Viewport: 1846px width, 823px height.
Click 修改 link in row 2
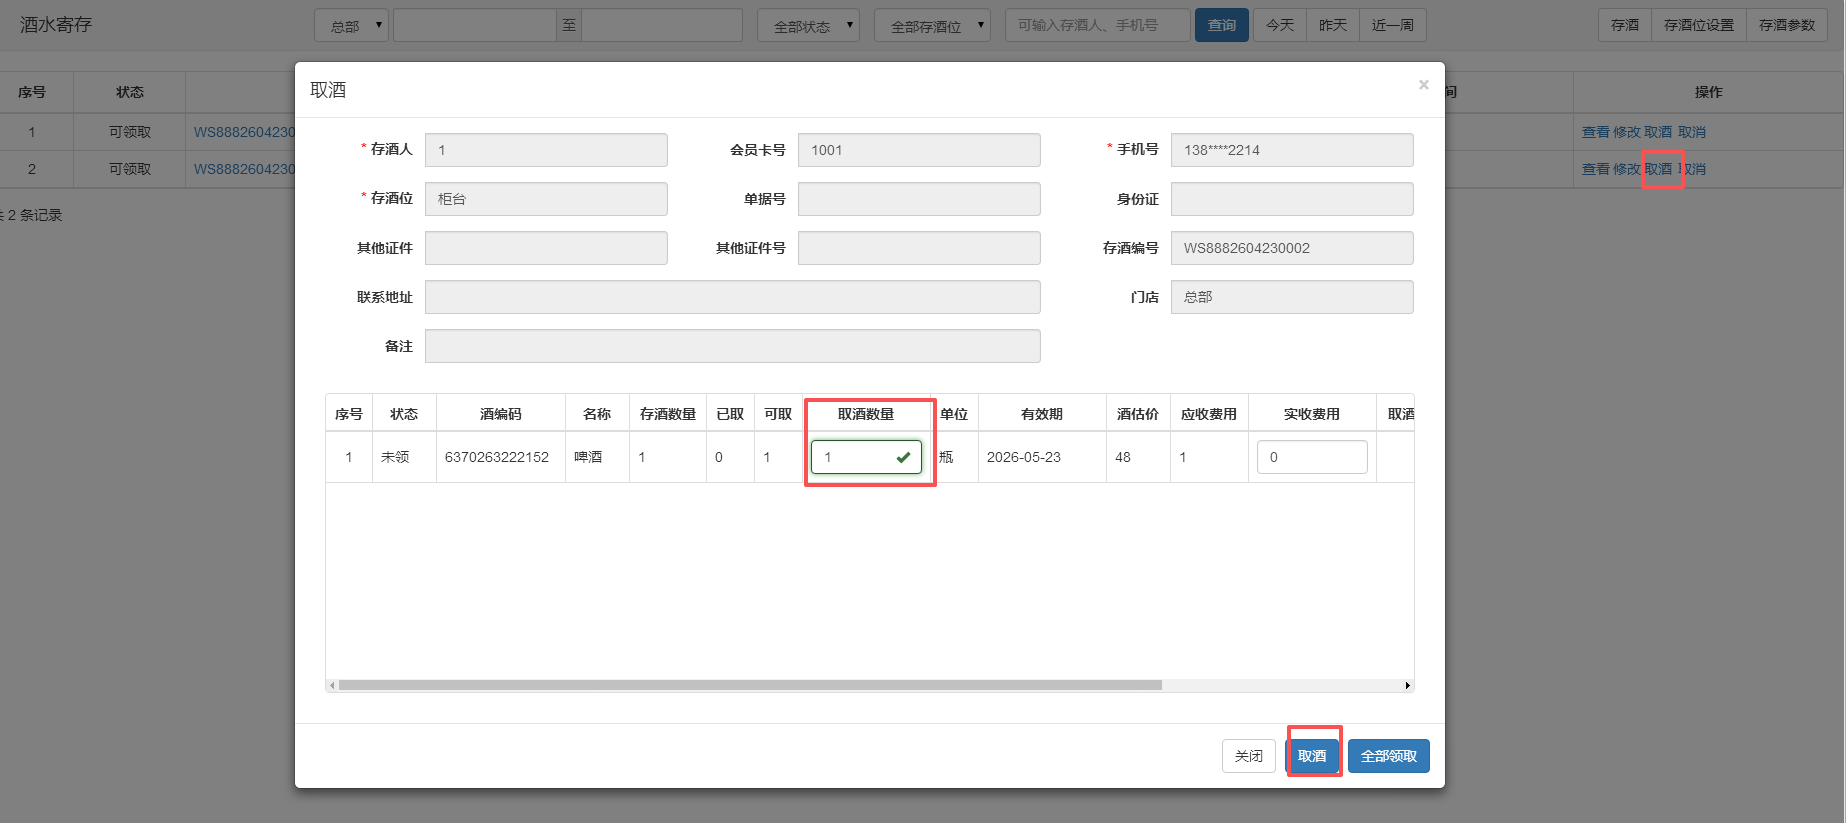[x=1627, y=169]
